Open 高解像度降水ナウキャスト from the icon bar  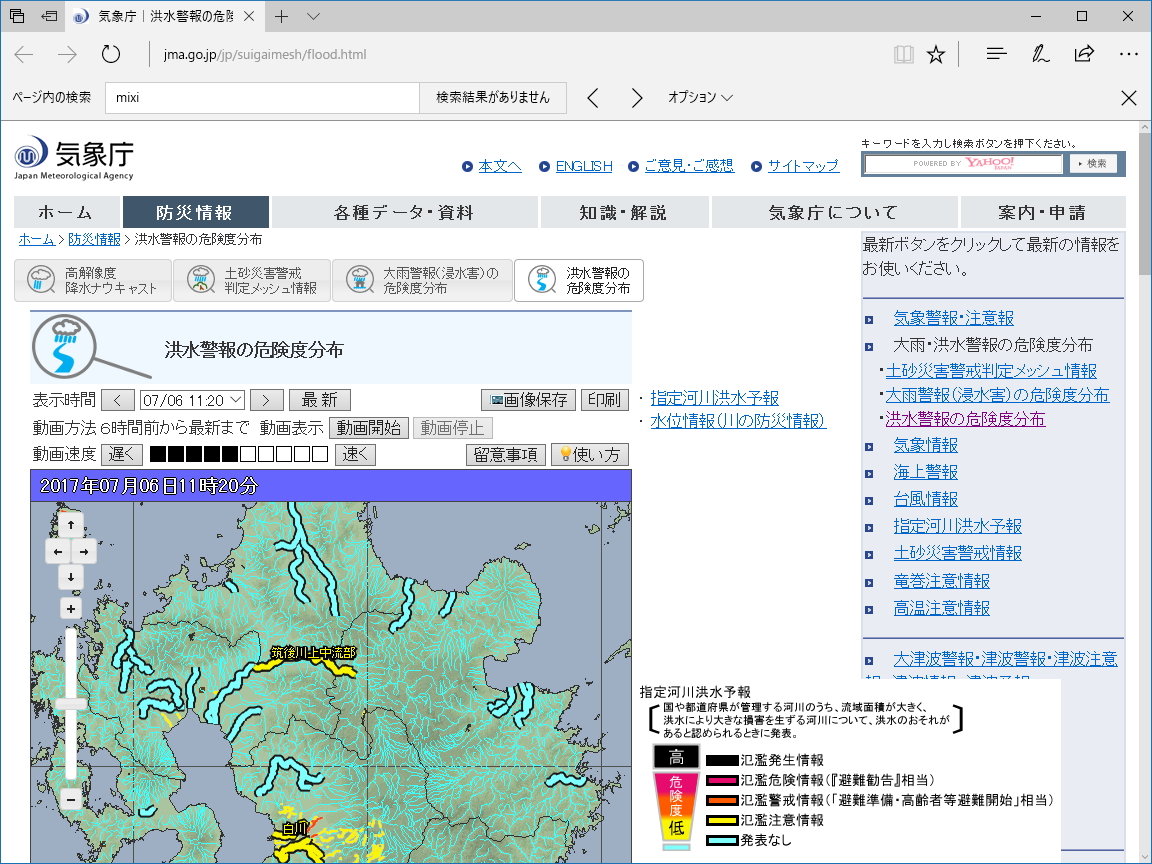[x=93, y=280]
